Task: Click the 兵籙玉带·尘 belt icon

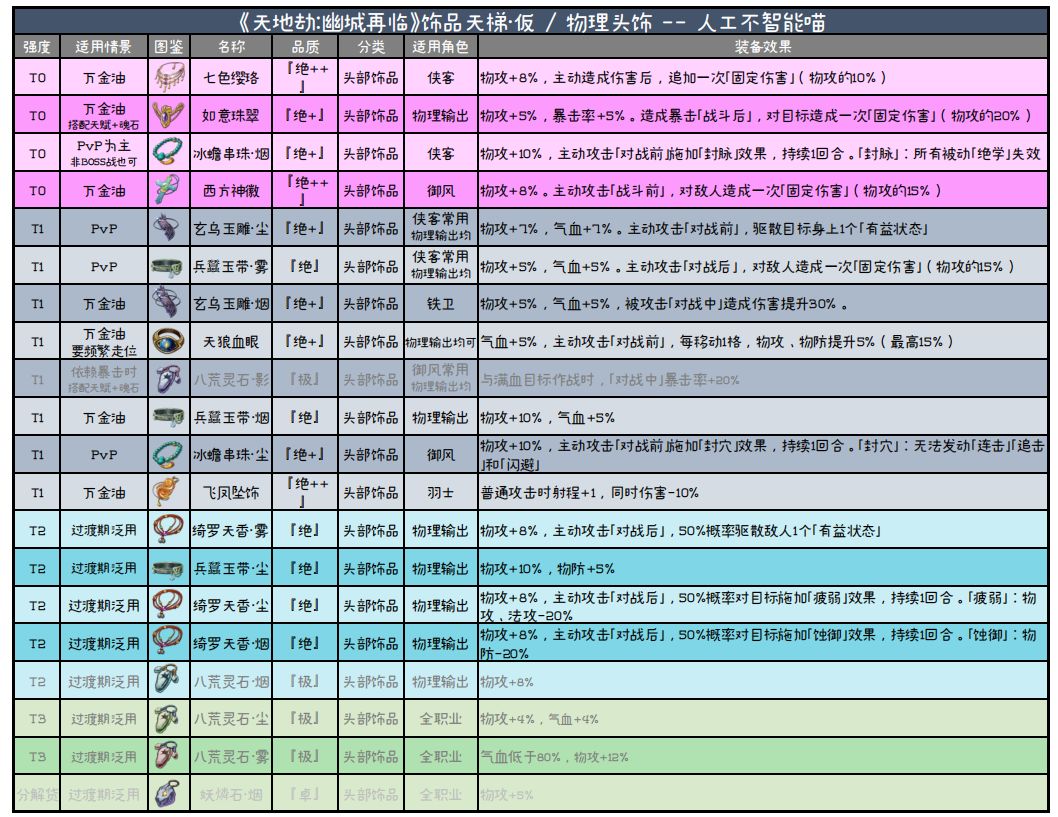Action: 169,569
